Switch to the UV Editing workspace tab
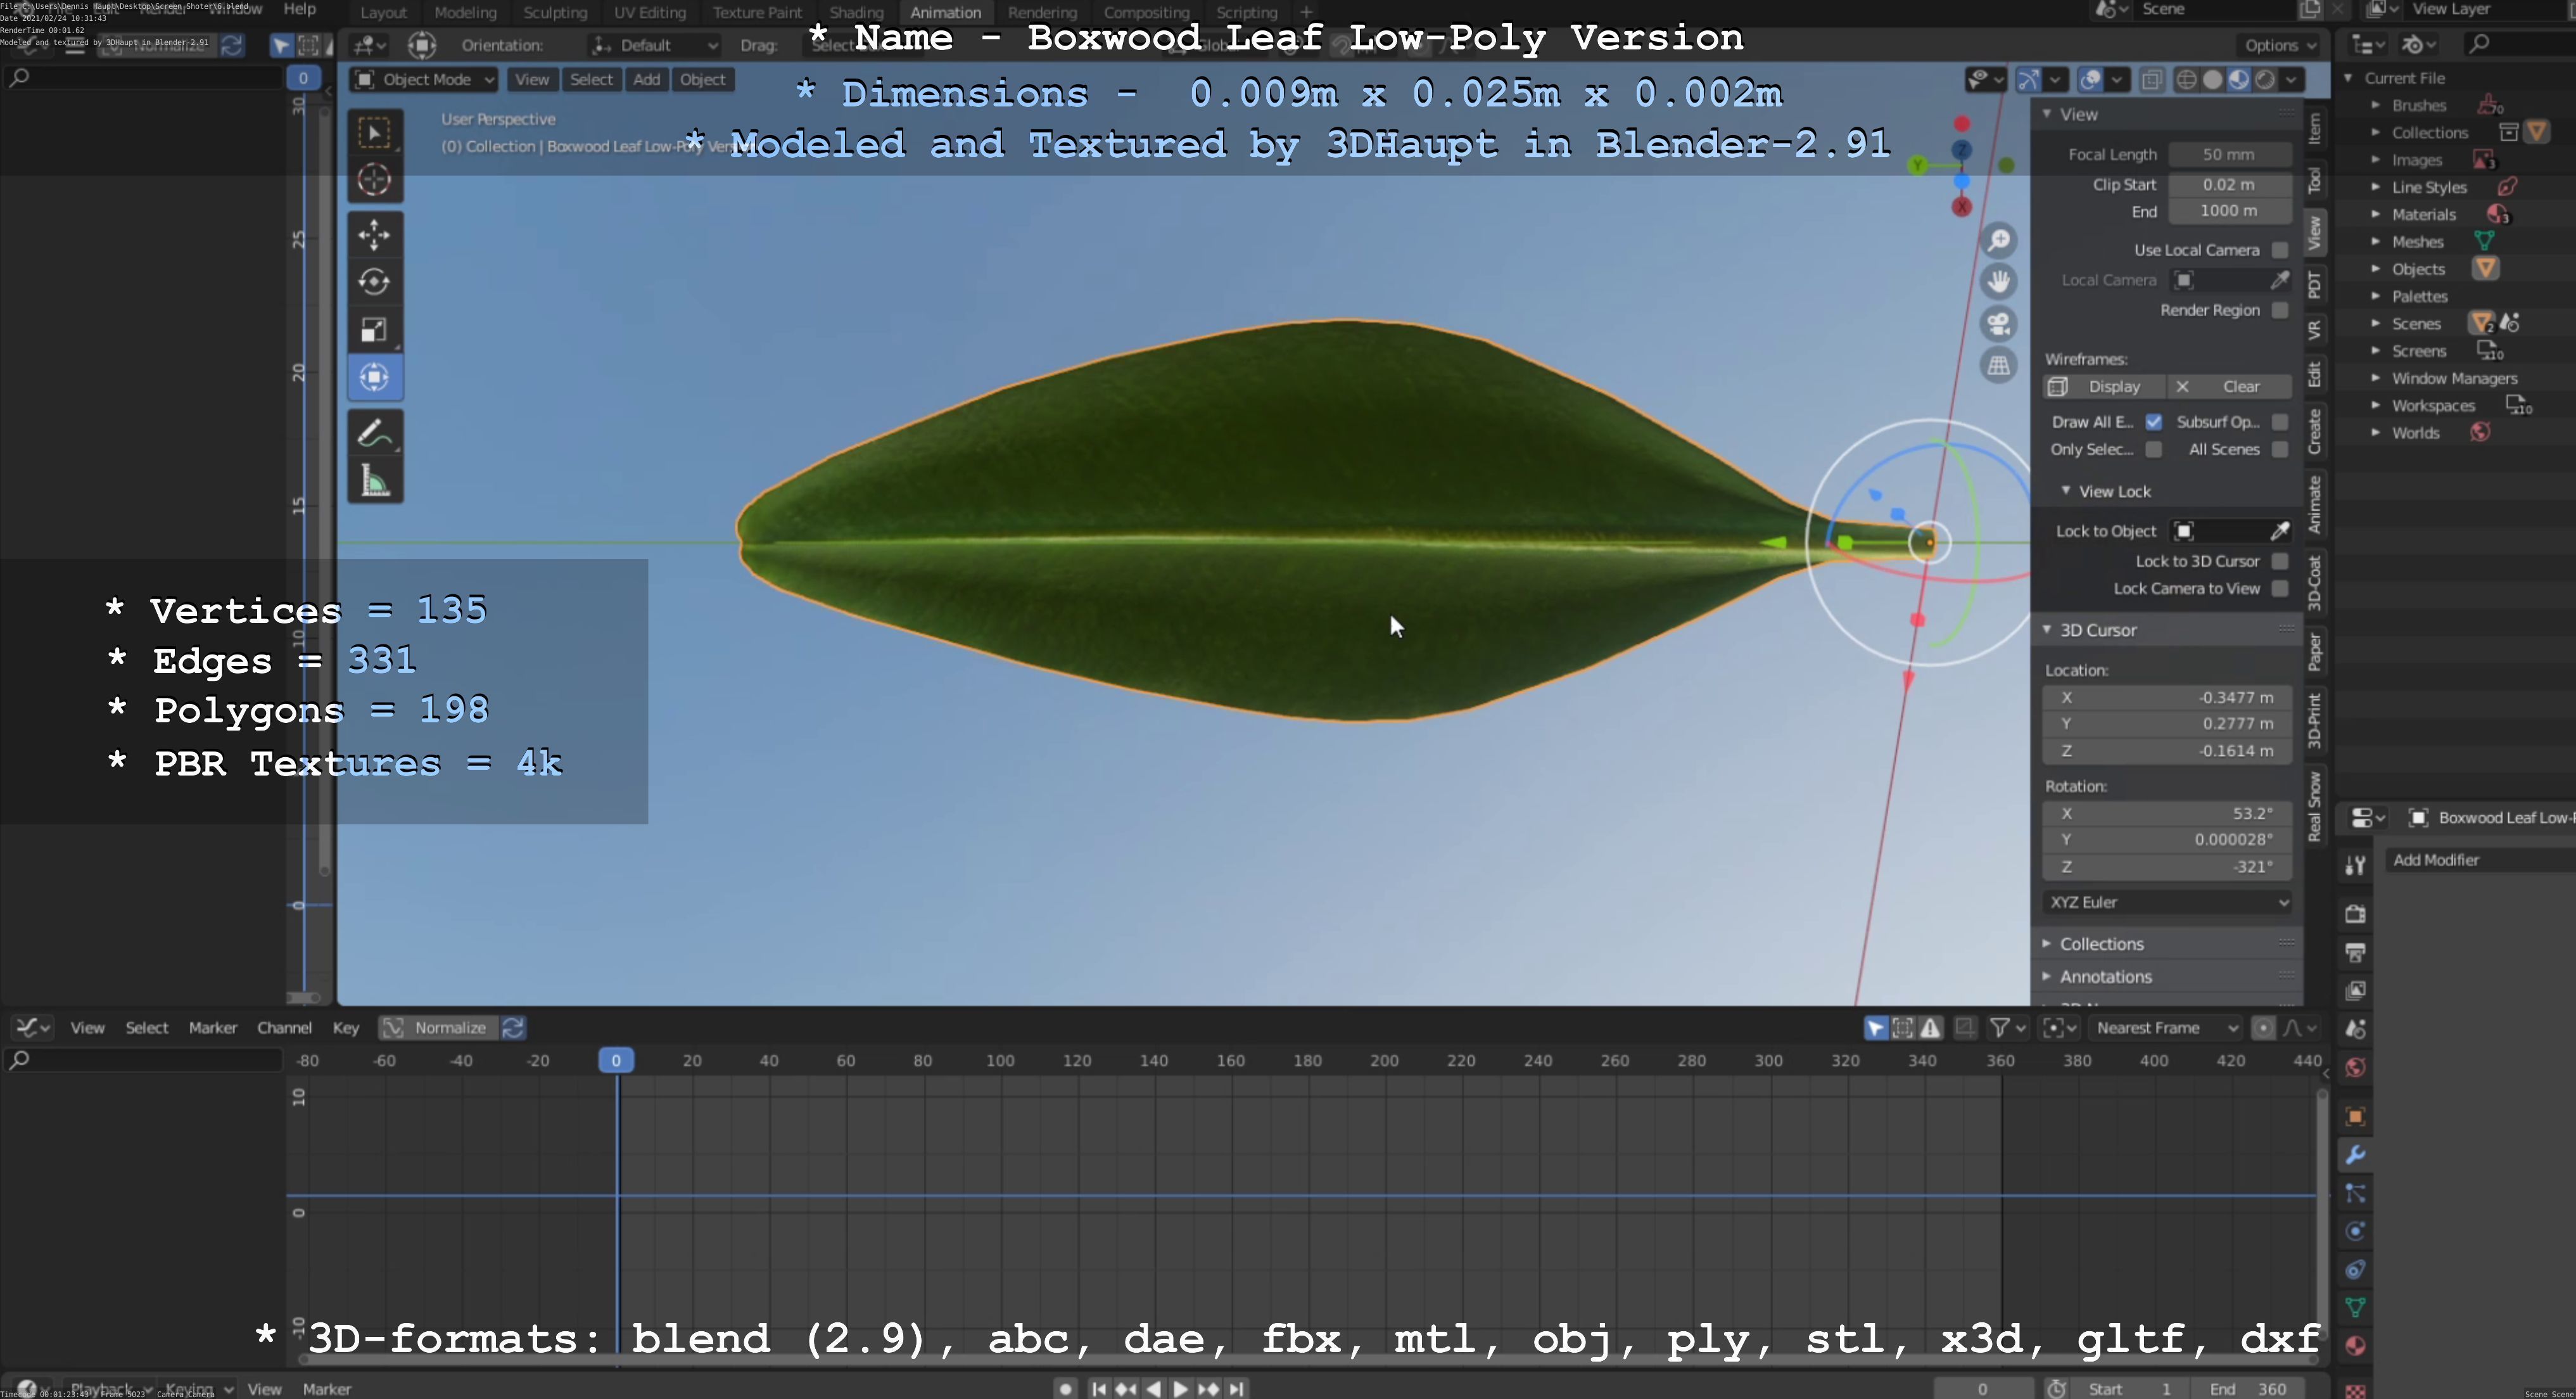 click(x=649, y=12)
